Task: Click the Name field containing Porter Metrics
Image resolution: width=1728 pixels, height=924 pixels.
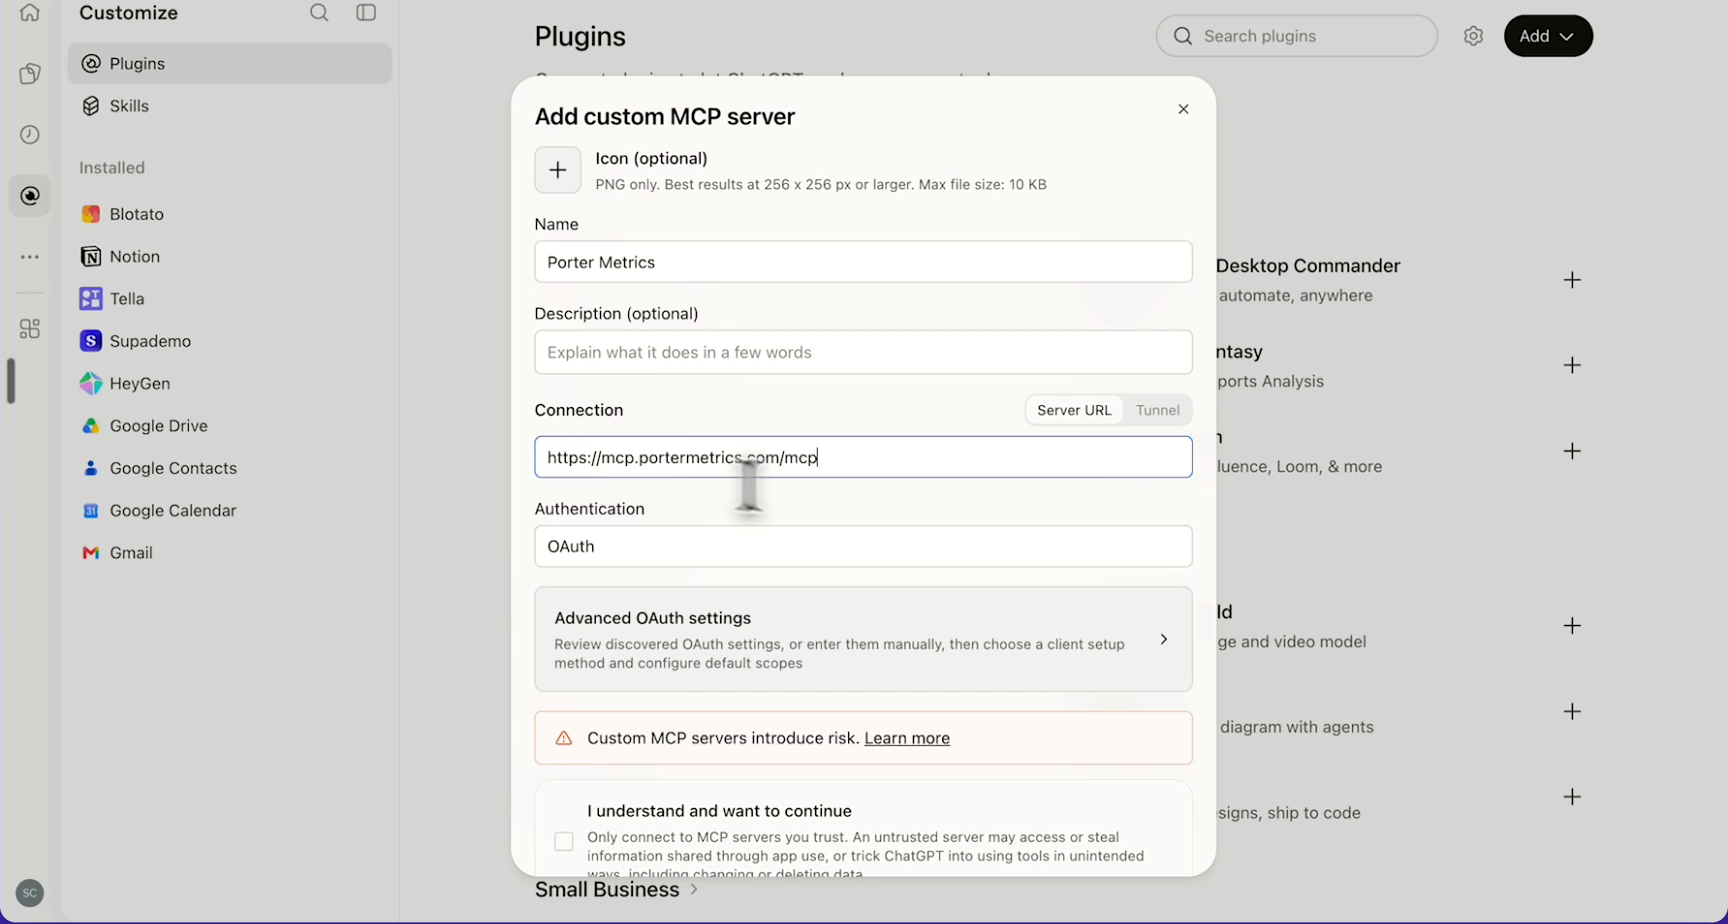Action: 863,262
